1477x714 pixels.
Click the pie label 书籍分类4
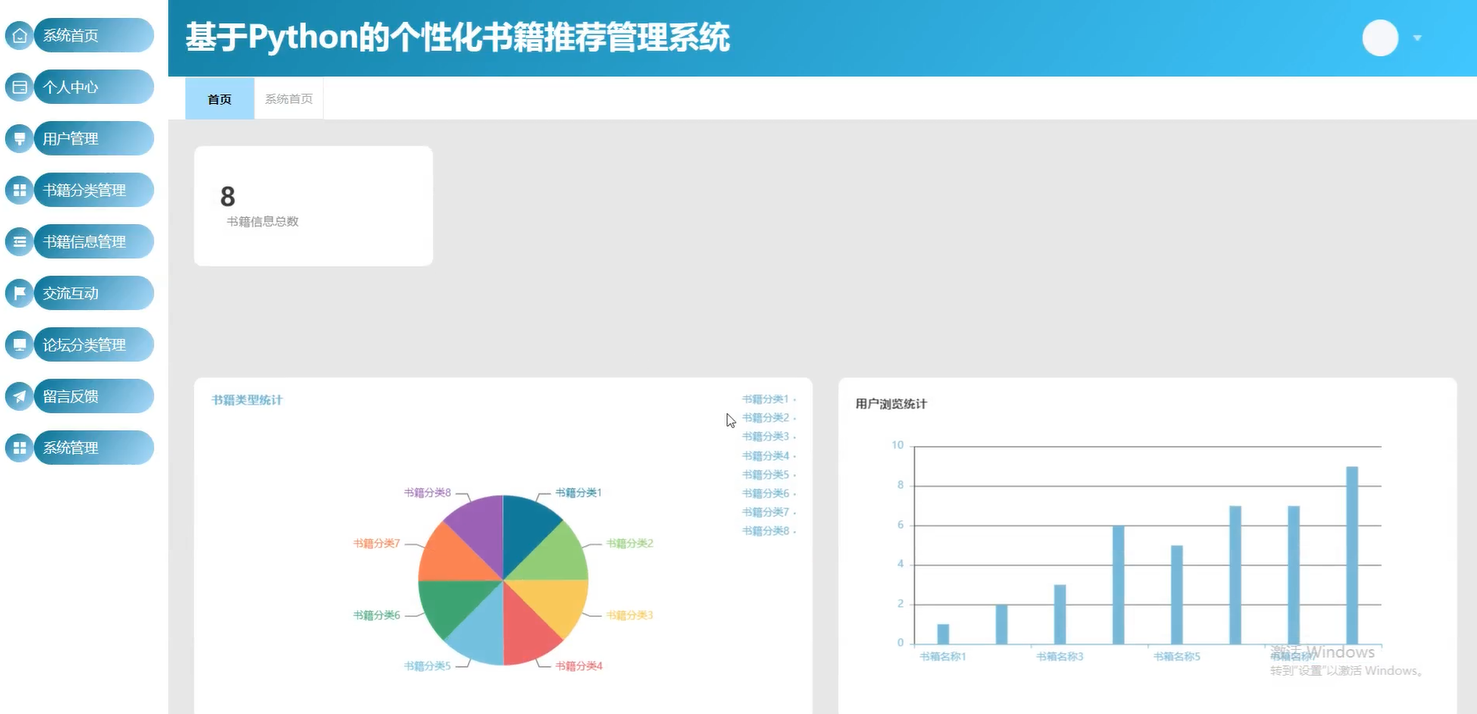pyautogui.click(x=579, y=666)
